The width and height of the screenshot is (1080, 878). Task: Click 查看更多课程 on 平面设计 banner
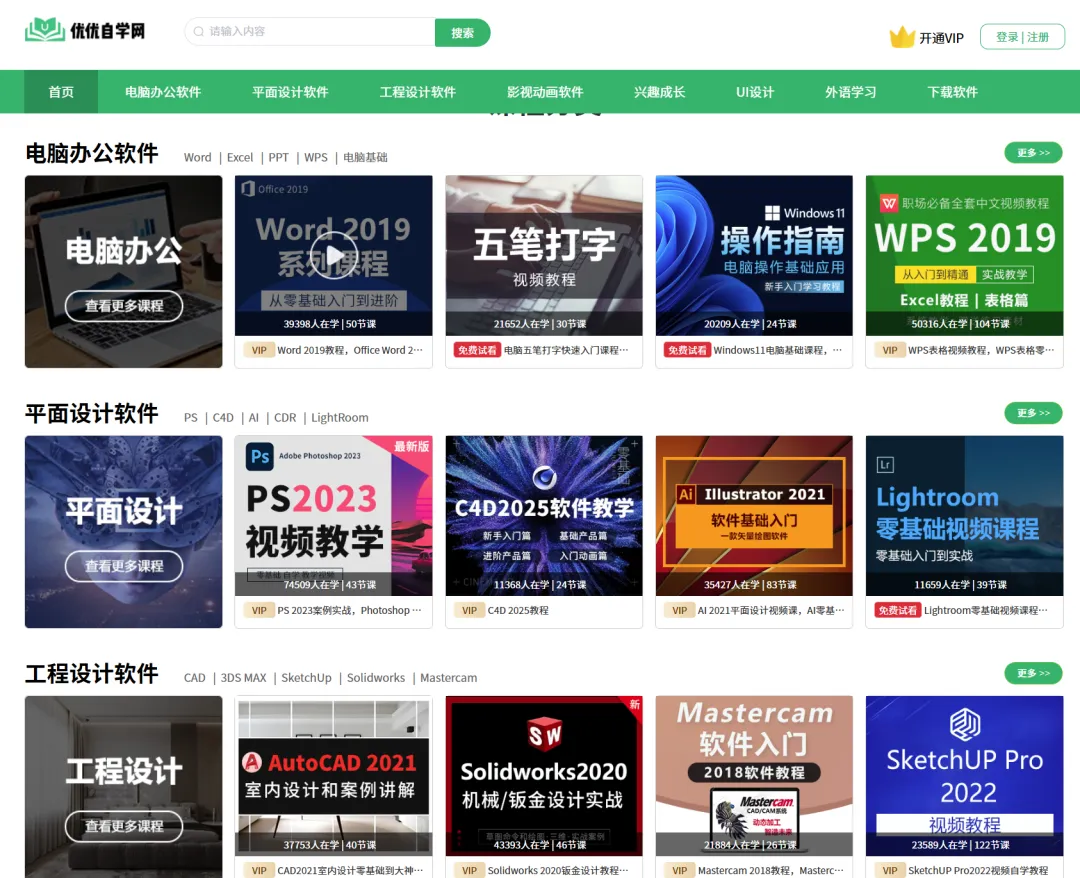pos(124,566)
